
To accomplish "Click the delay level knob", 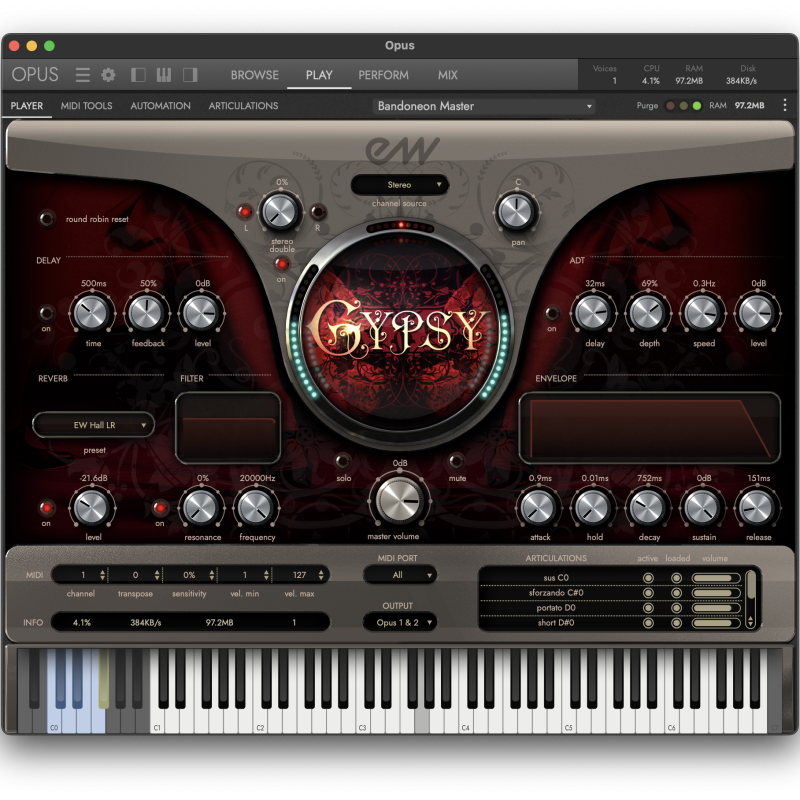I will [x=202, y=313].
